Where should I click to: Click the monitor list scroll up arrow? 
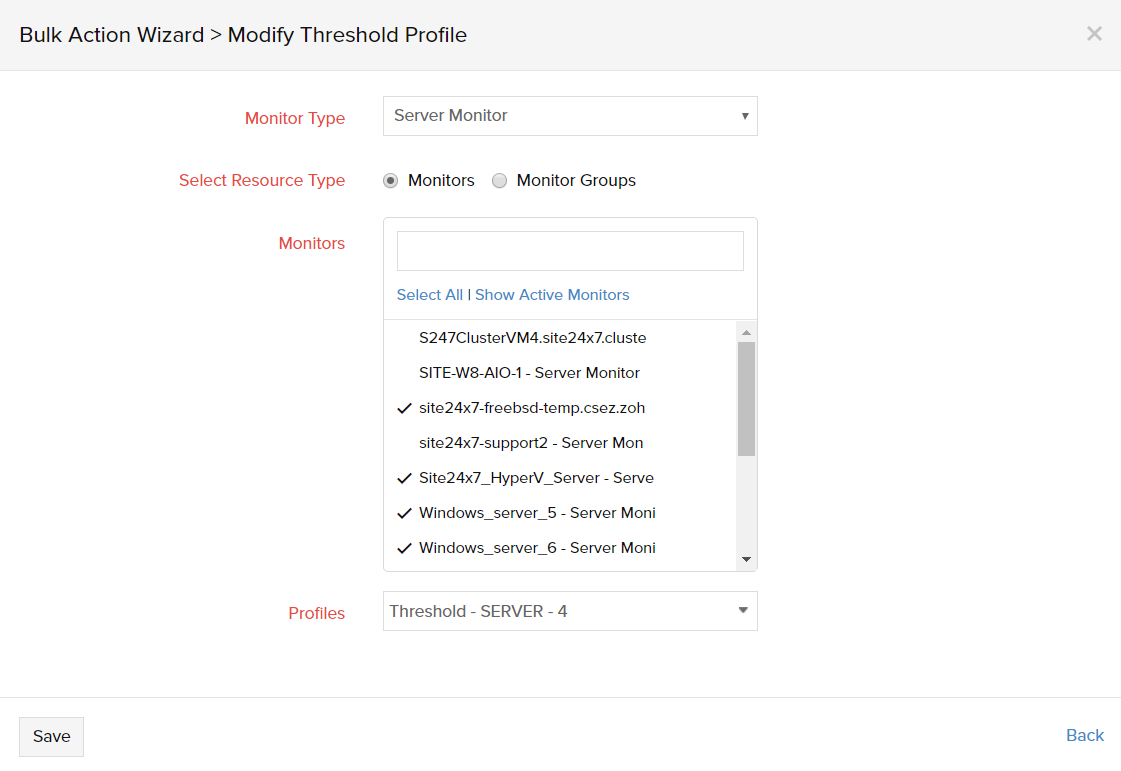[746, 332]
